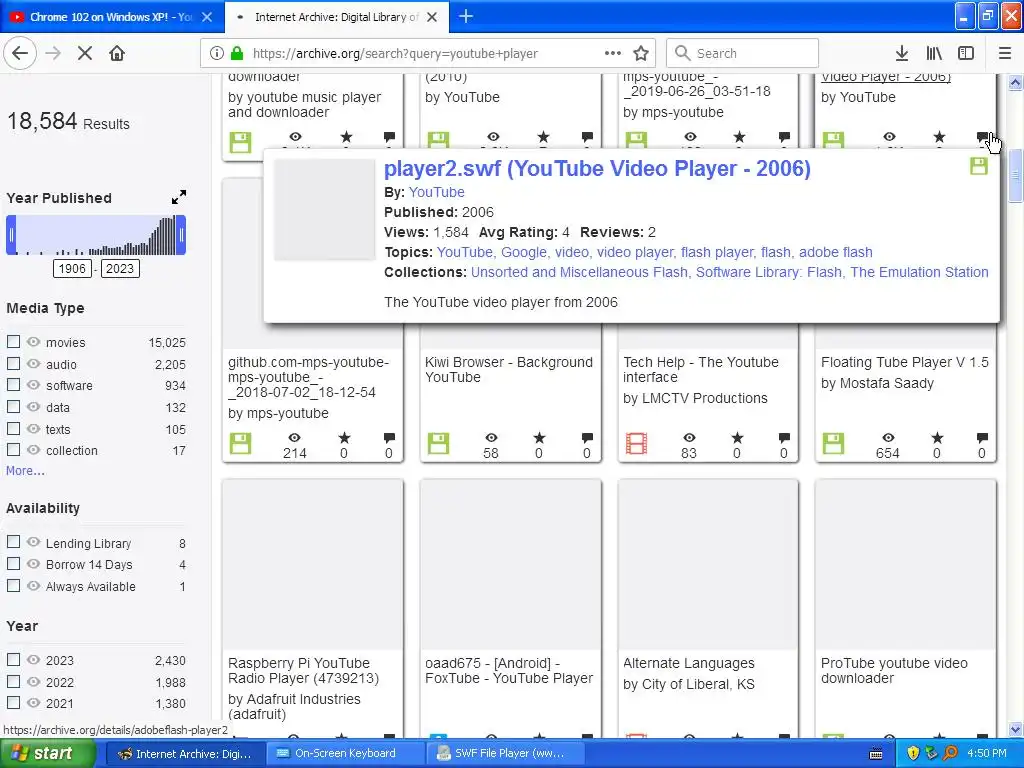Click the security shield tray icon
1024x768 pixels.
(912, 754)
